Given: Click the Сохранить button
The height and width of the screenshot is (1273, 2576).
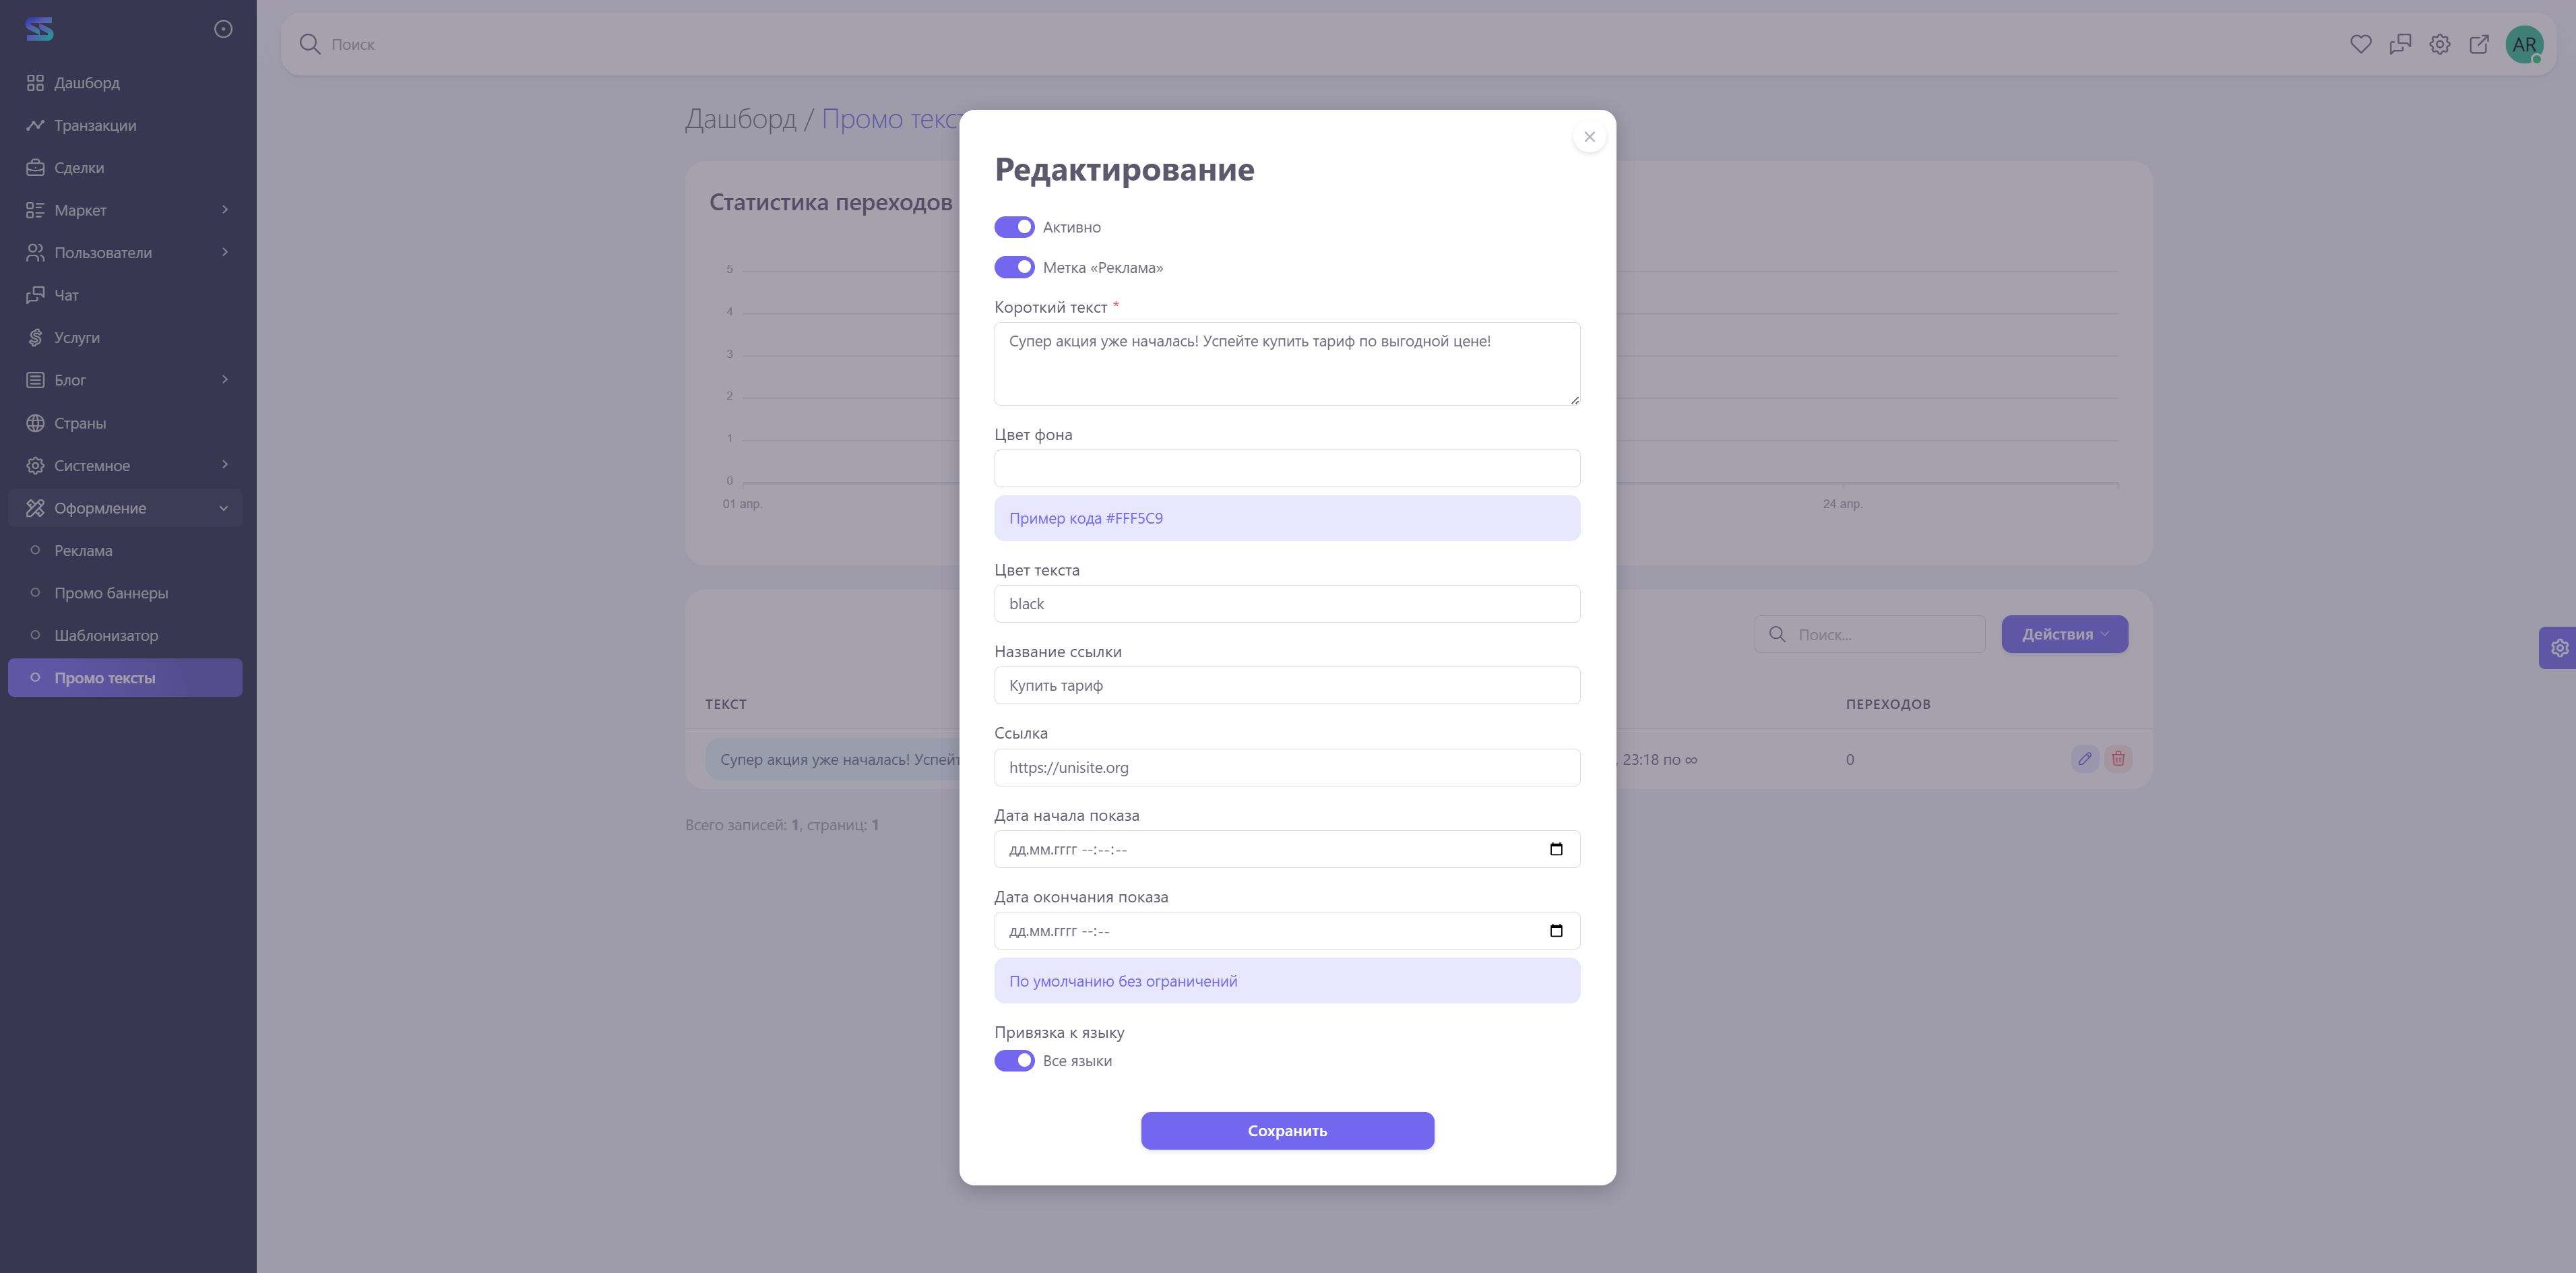Looking at the screenshot, I should click(1287, 1131).
